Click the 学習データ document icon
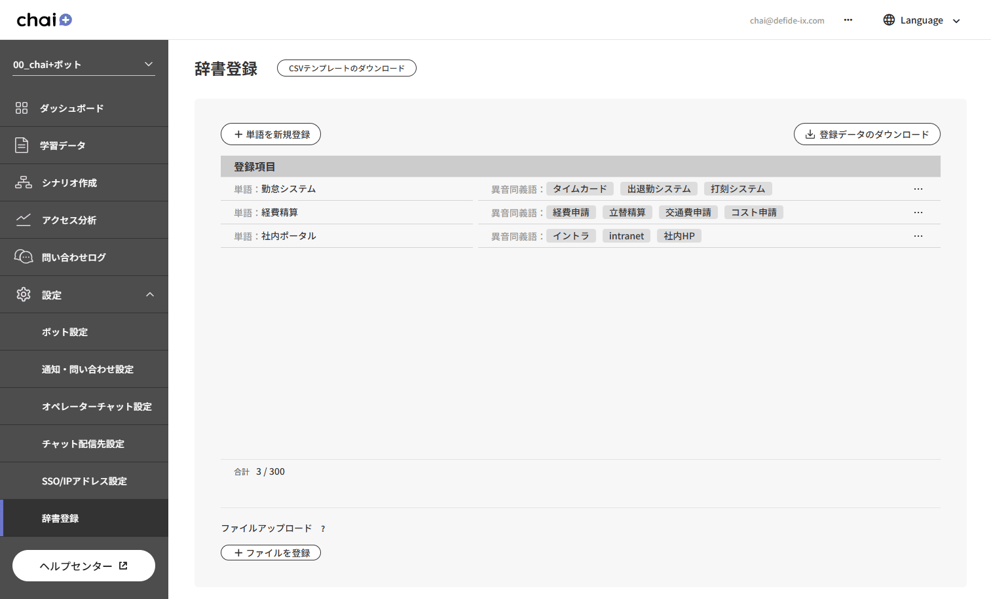 (21, 145)
